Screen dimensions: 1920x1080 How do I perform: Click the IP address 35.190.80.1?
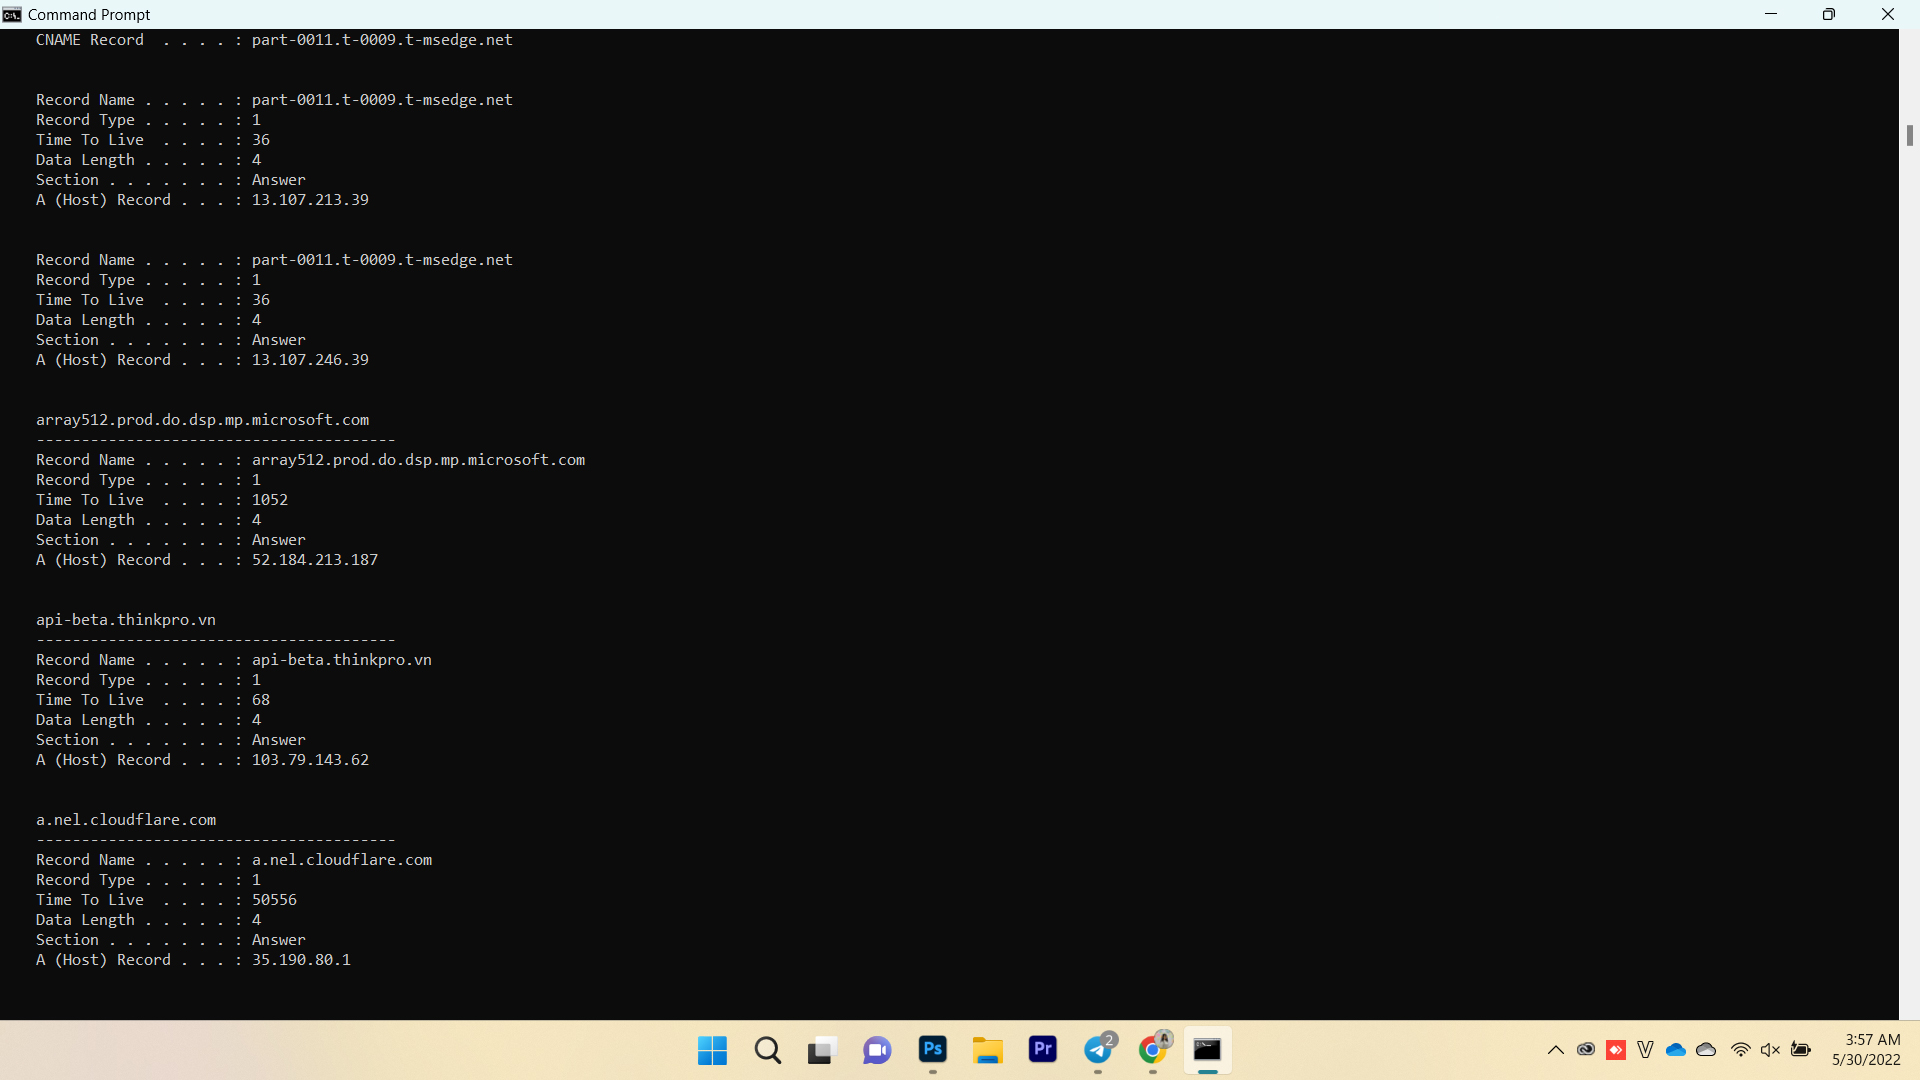click(301, 960)
